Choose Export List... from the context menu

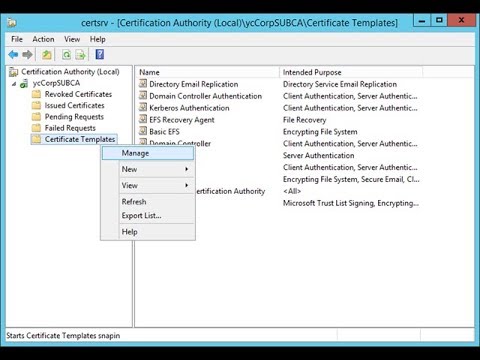(x=148, y=216)
